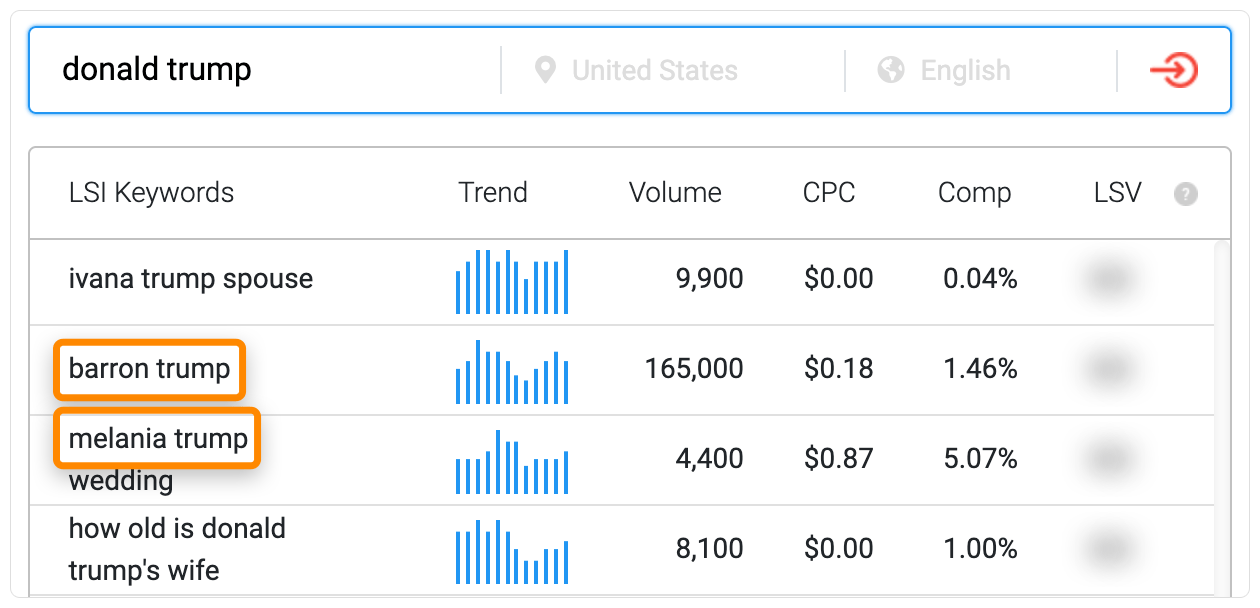Click the globe language icon
Image resolution: width=1260 pixels, height=608 pixels.
click(890, 71)
